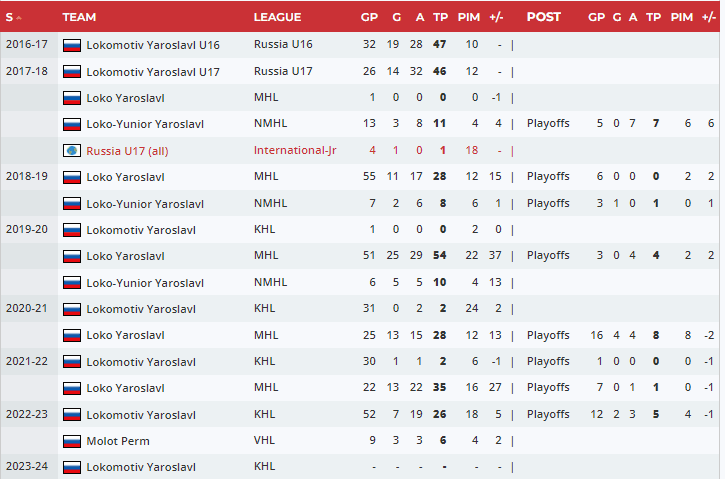The height and width of the screenshot is (479, 725).
Task: Select the POST column header
Action: 543,17
